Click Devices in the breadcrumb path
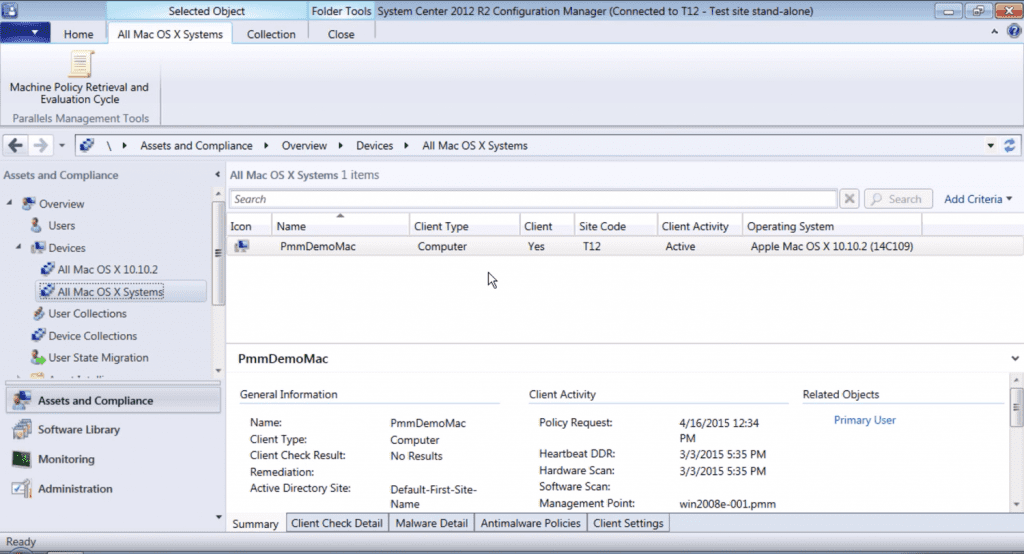The height and width of the screenshot is (554, 1024). click(x=374, y=146)
